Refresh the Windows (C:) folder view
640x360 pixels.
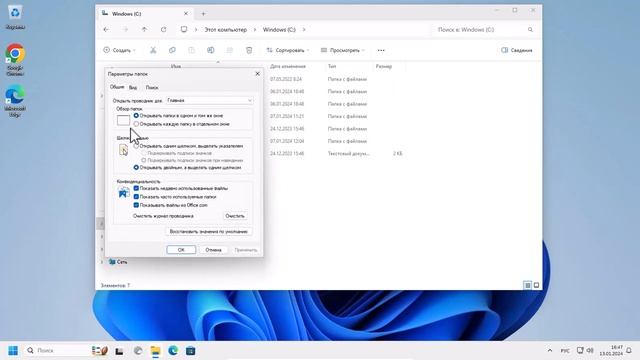click(164, 30)
